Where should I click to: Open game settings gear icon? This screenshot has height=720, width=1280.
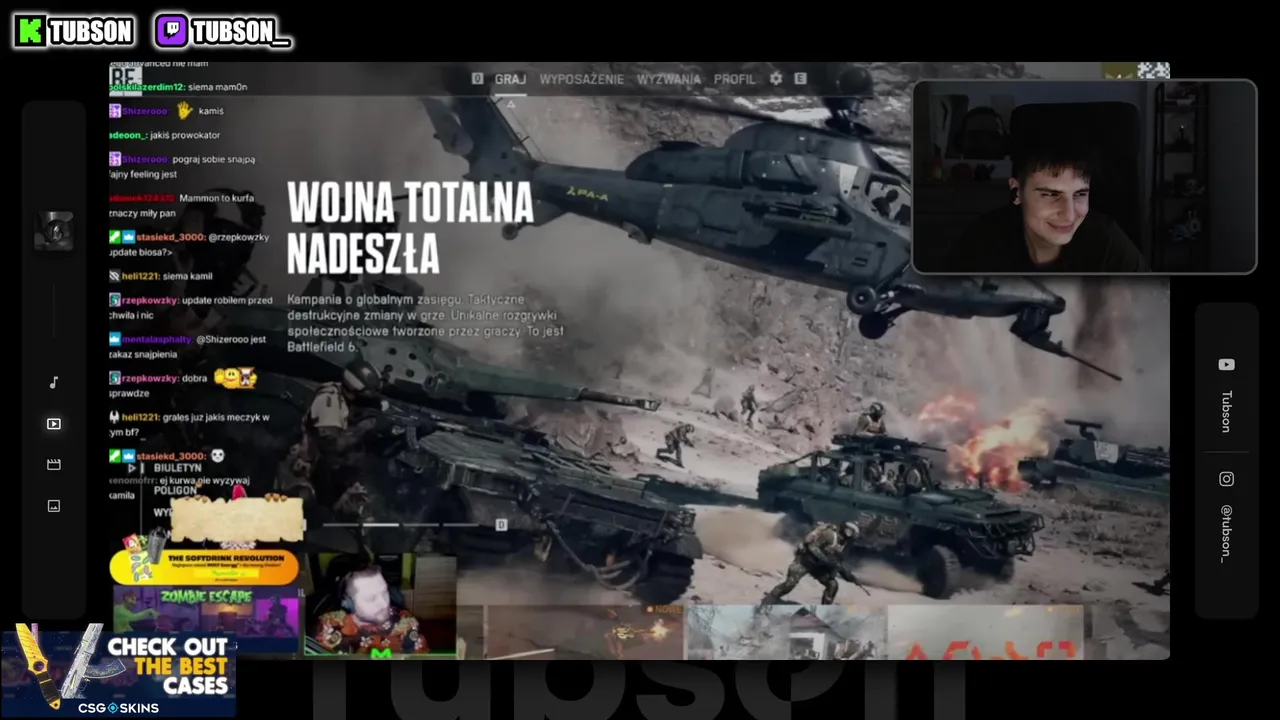click(x=775, y=78)
